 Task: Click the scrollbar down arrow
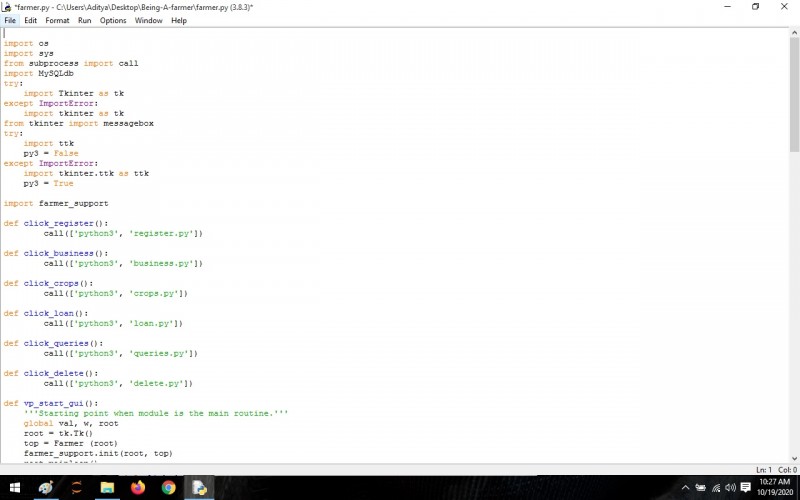(x=794, y=458)
